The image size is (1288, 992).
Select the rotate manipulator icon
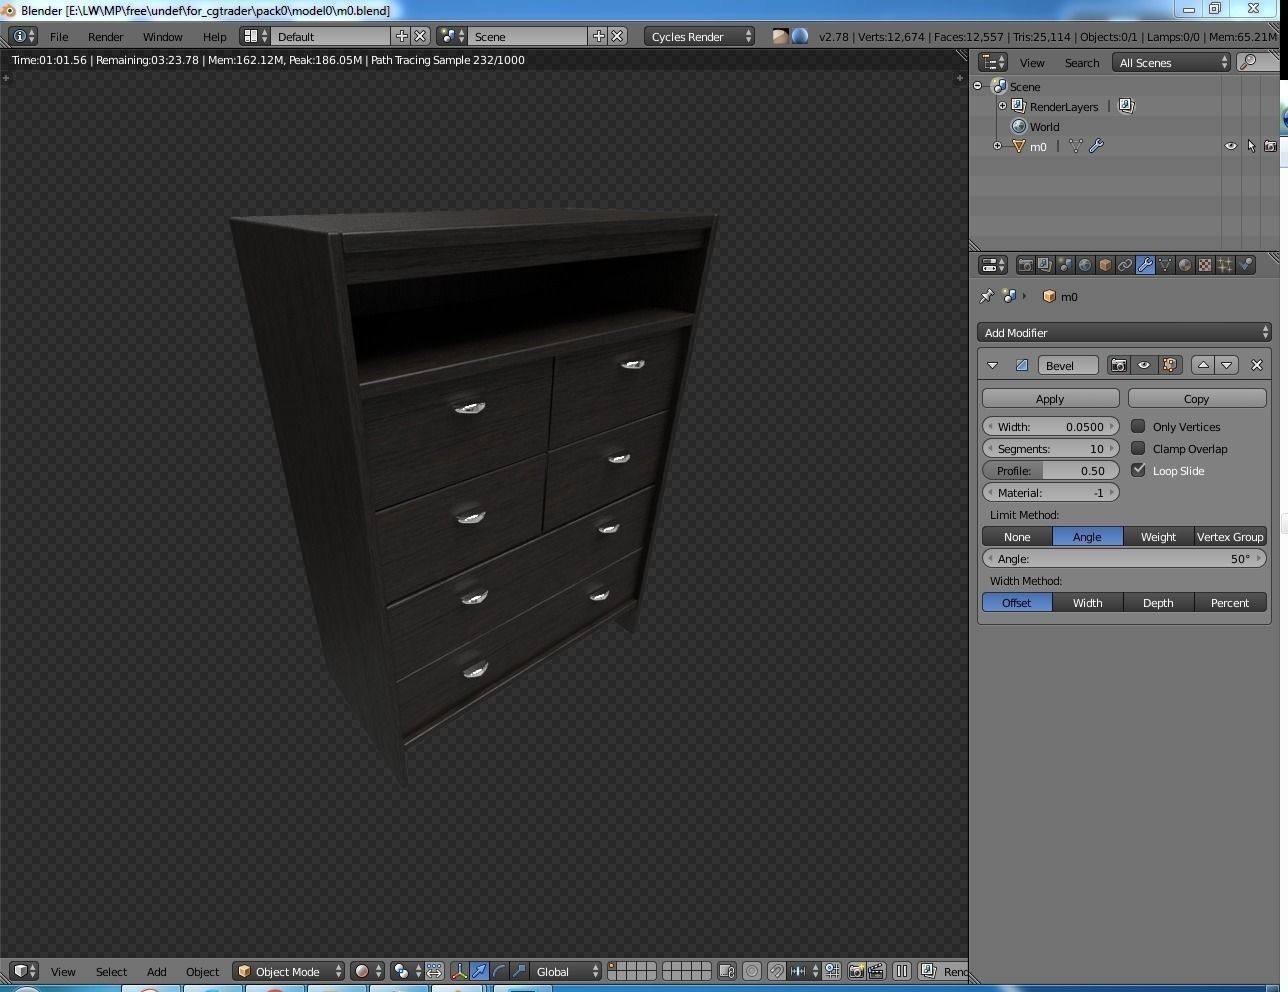pyautogui.click(x=499, y=971)
